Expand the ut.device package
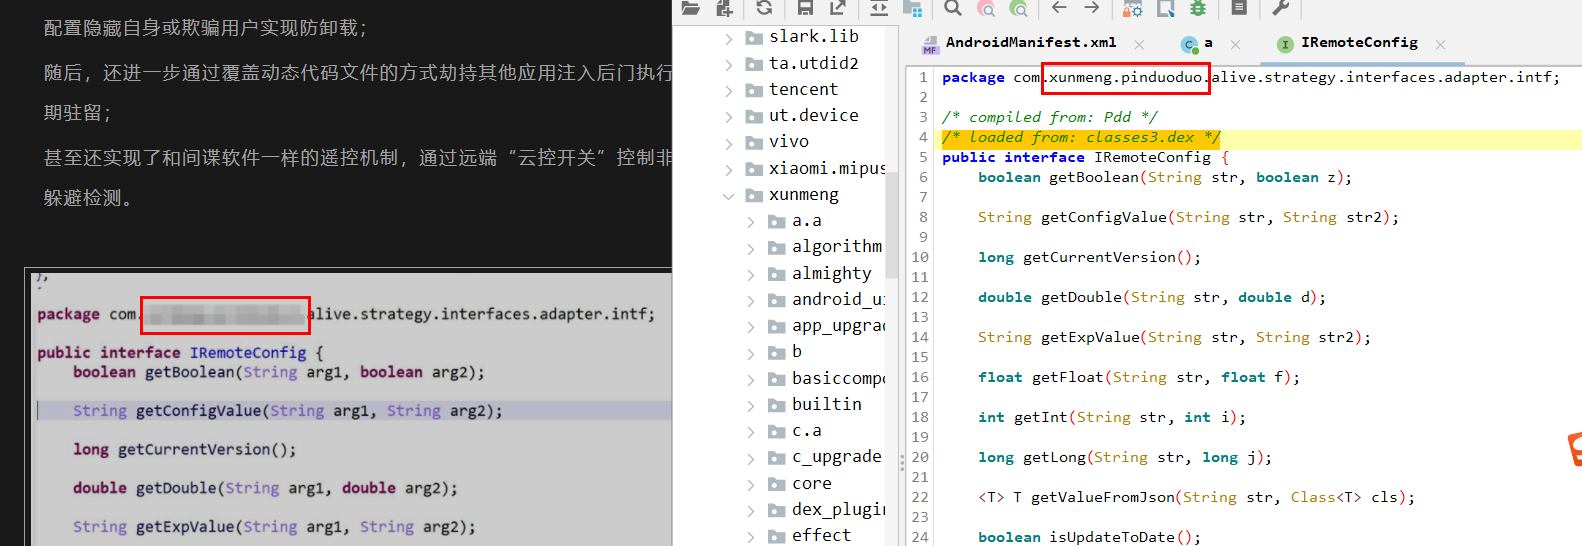 728,117
